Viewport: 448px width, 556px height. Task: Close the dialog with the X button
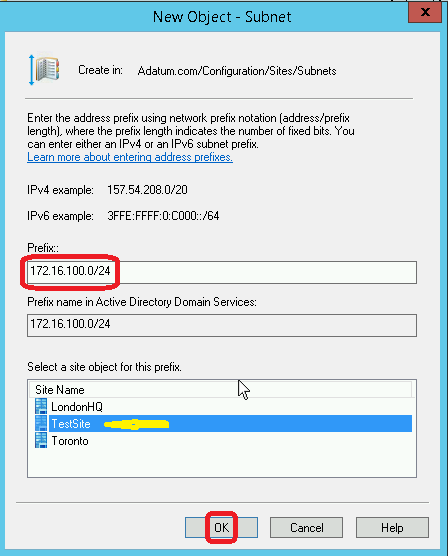(x=425, y=12)
